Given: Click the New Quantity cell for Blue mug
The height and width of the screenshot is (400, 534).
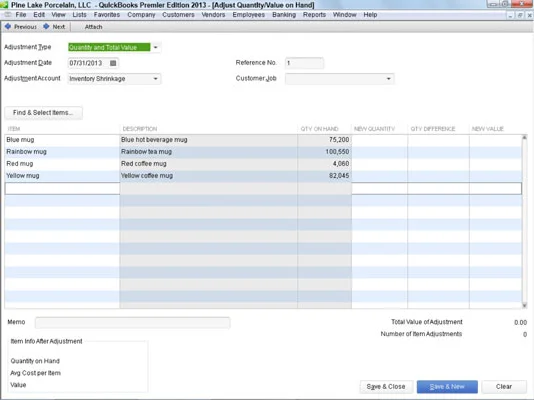Looking at the screenshot, I should [x=379, y=140].
